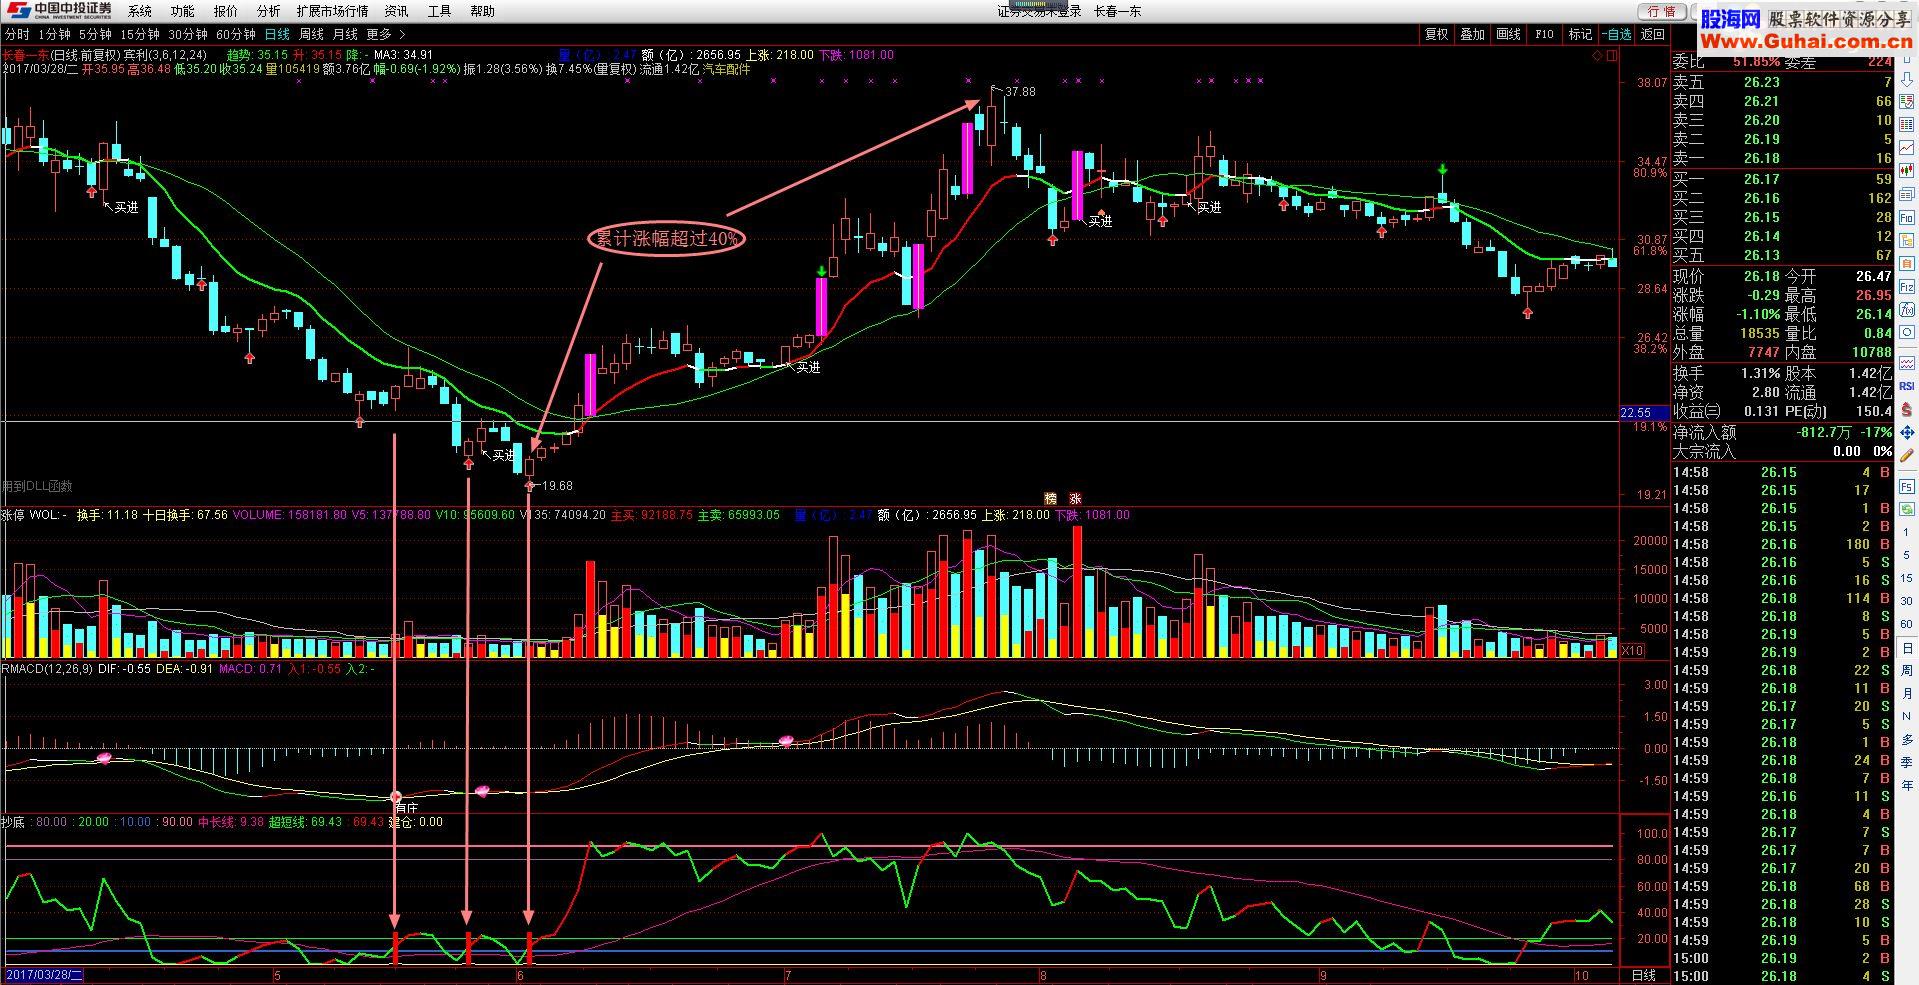Image resolution: width=1919 pixels, height=985 pixels.
Task: Open the 分析 menu
Action: (269, 11)
